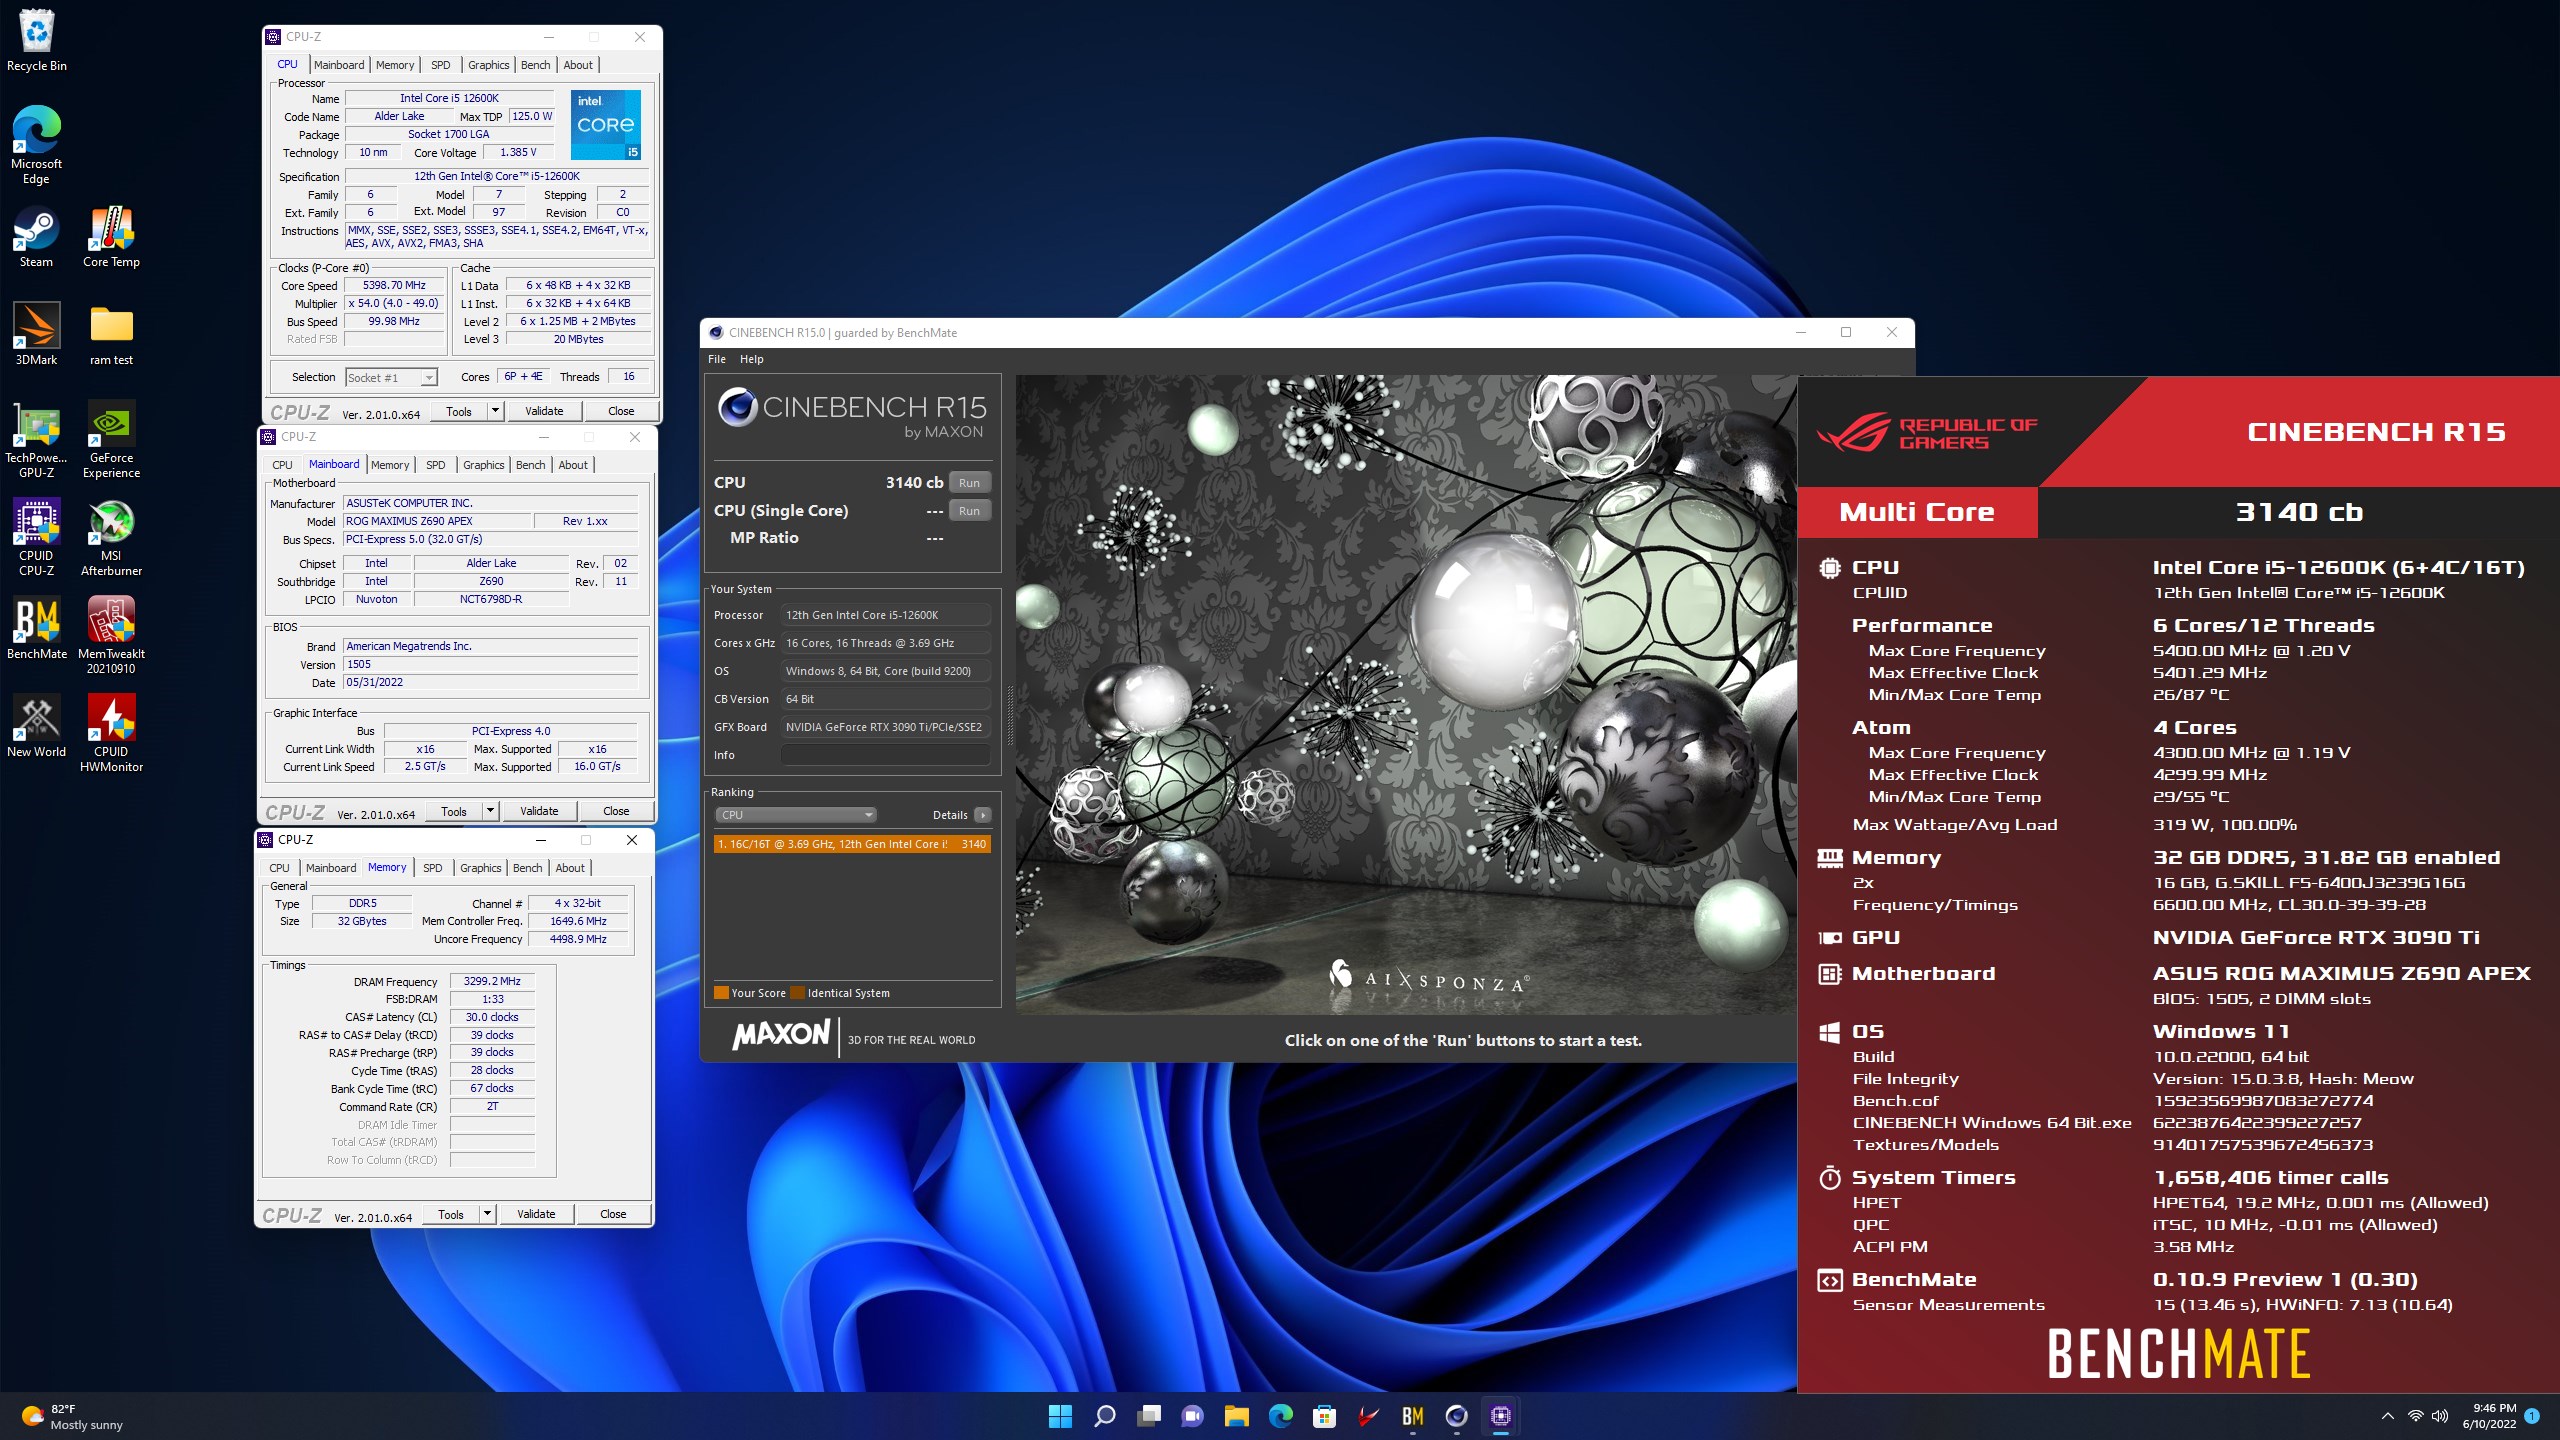Image resolution: width=2560 pixels, height=1440 pixels.
Task: Open the MSI Afterburner desktop icon
Action: click(111, 538)
